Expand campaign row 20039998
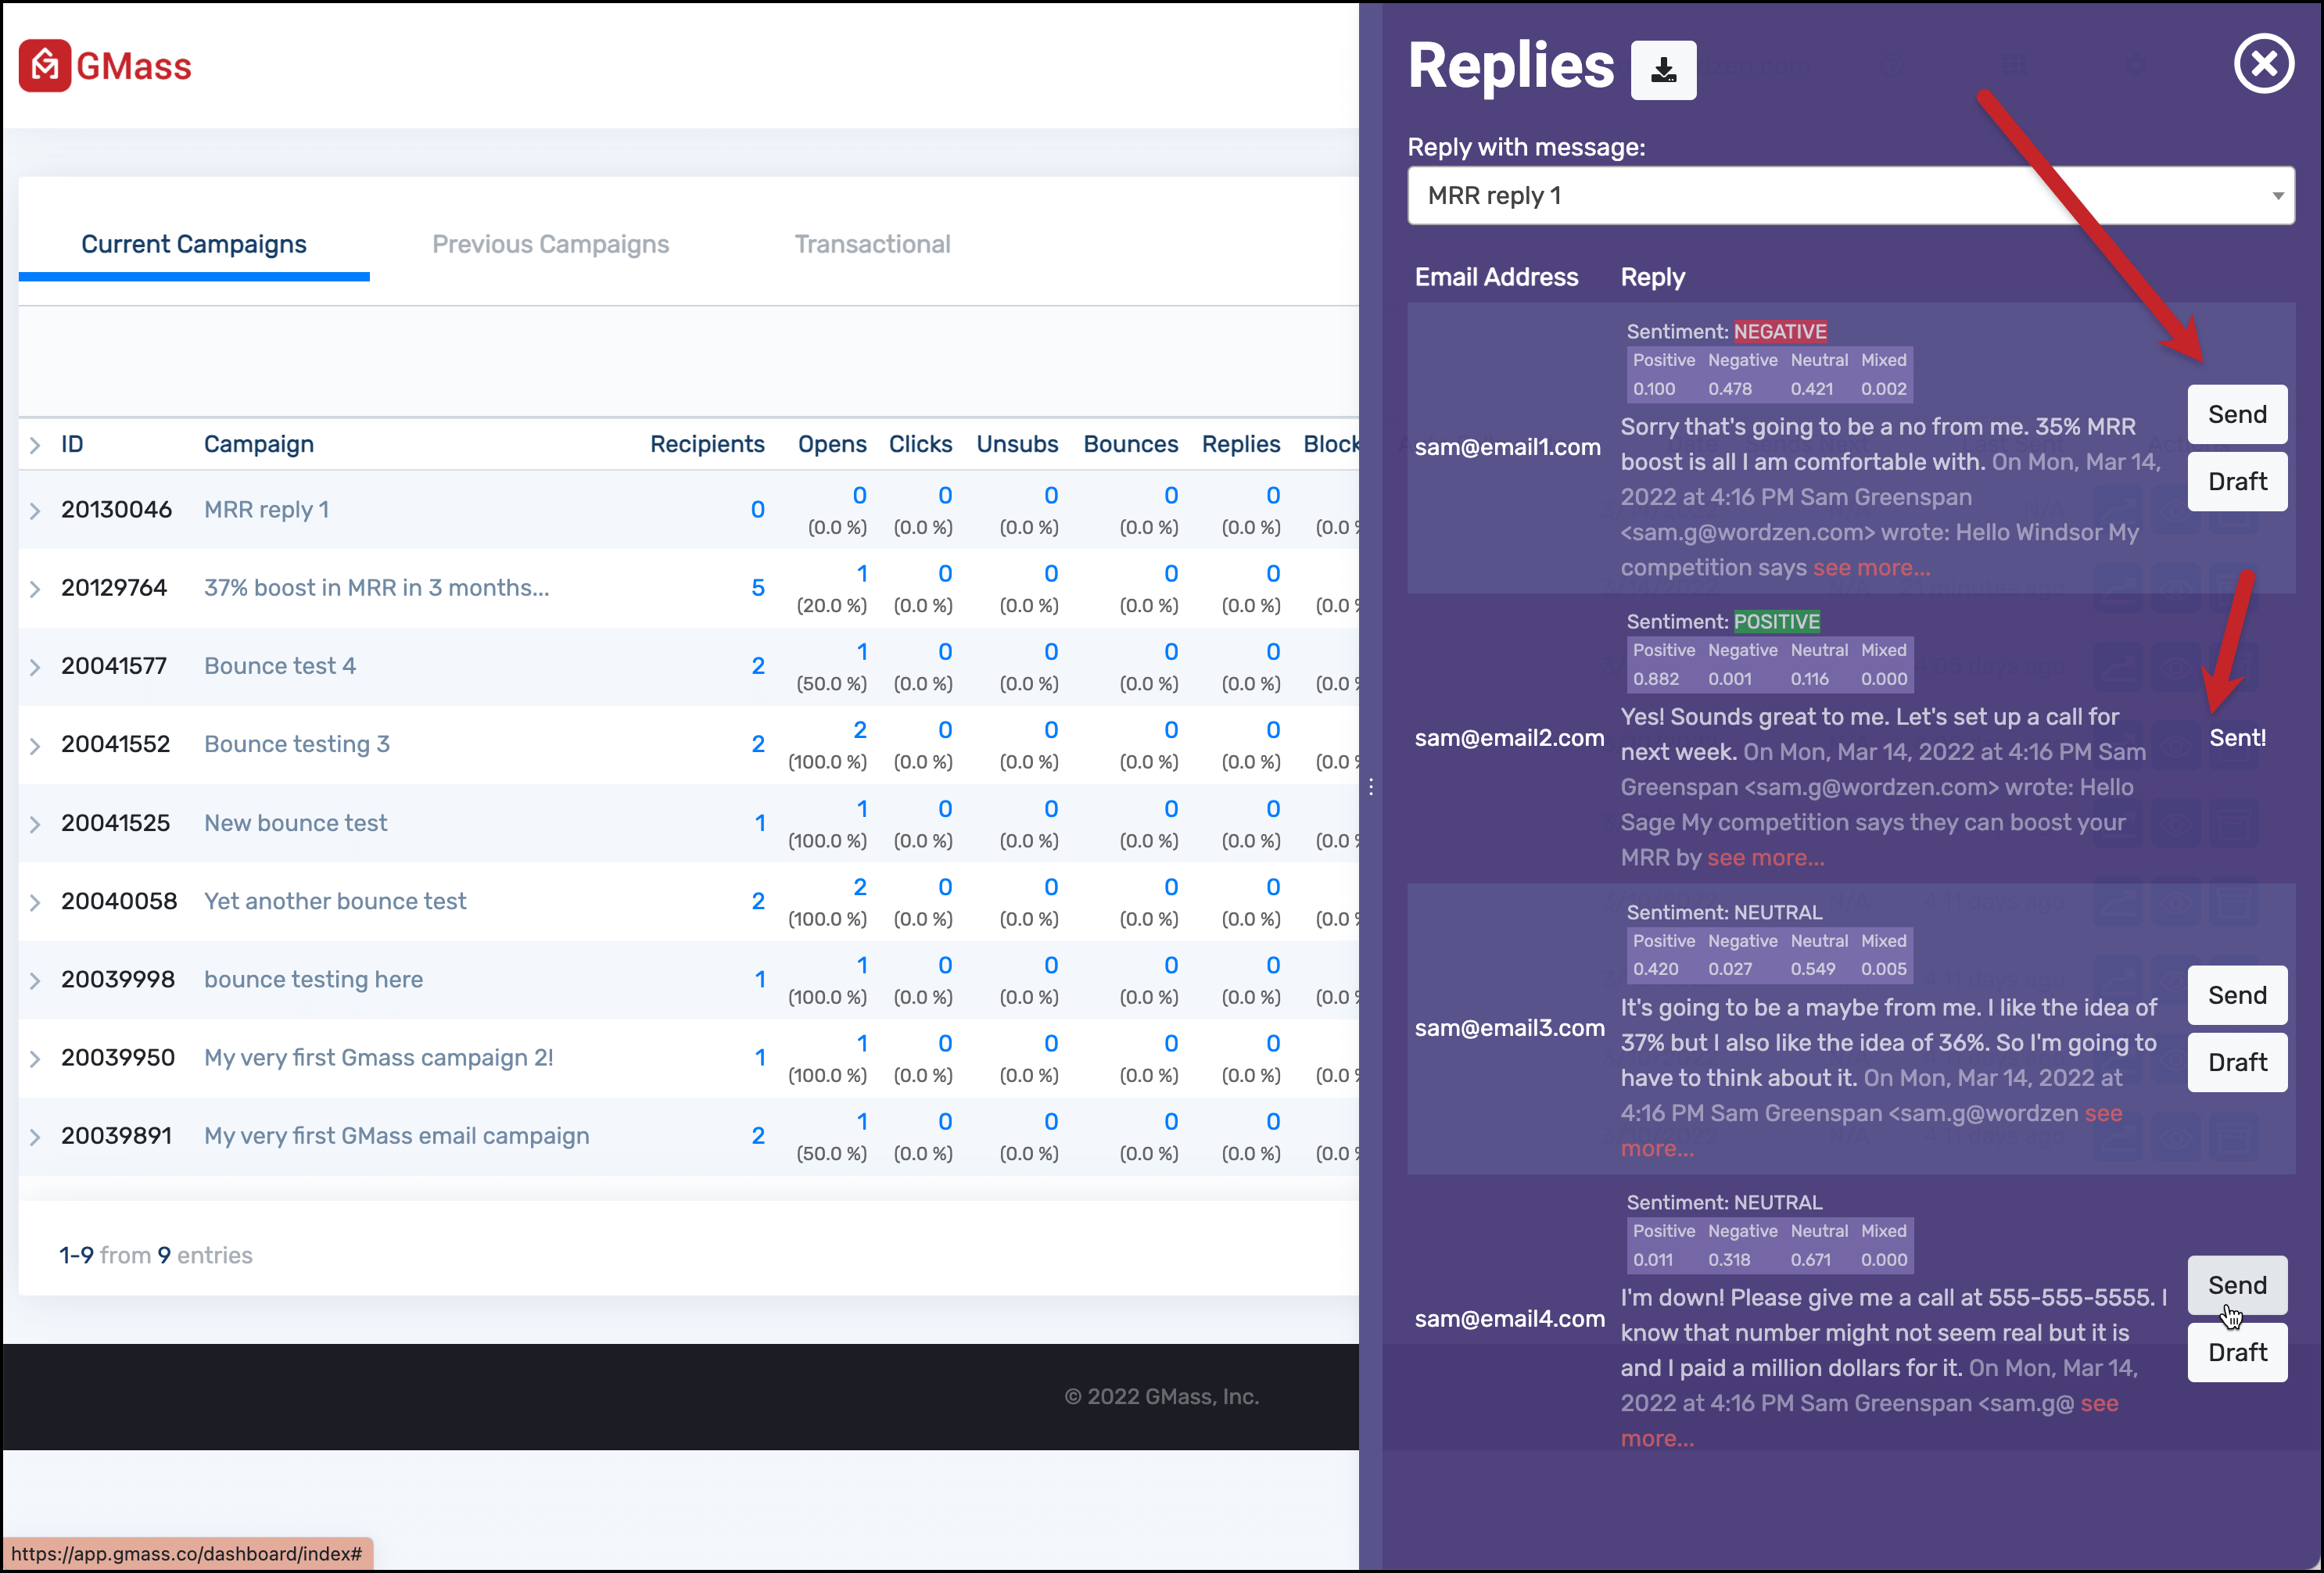The height and width of the screenshot is (1573, 2324). 35,981
